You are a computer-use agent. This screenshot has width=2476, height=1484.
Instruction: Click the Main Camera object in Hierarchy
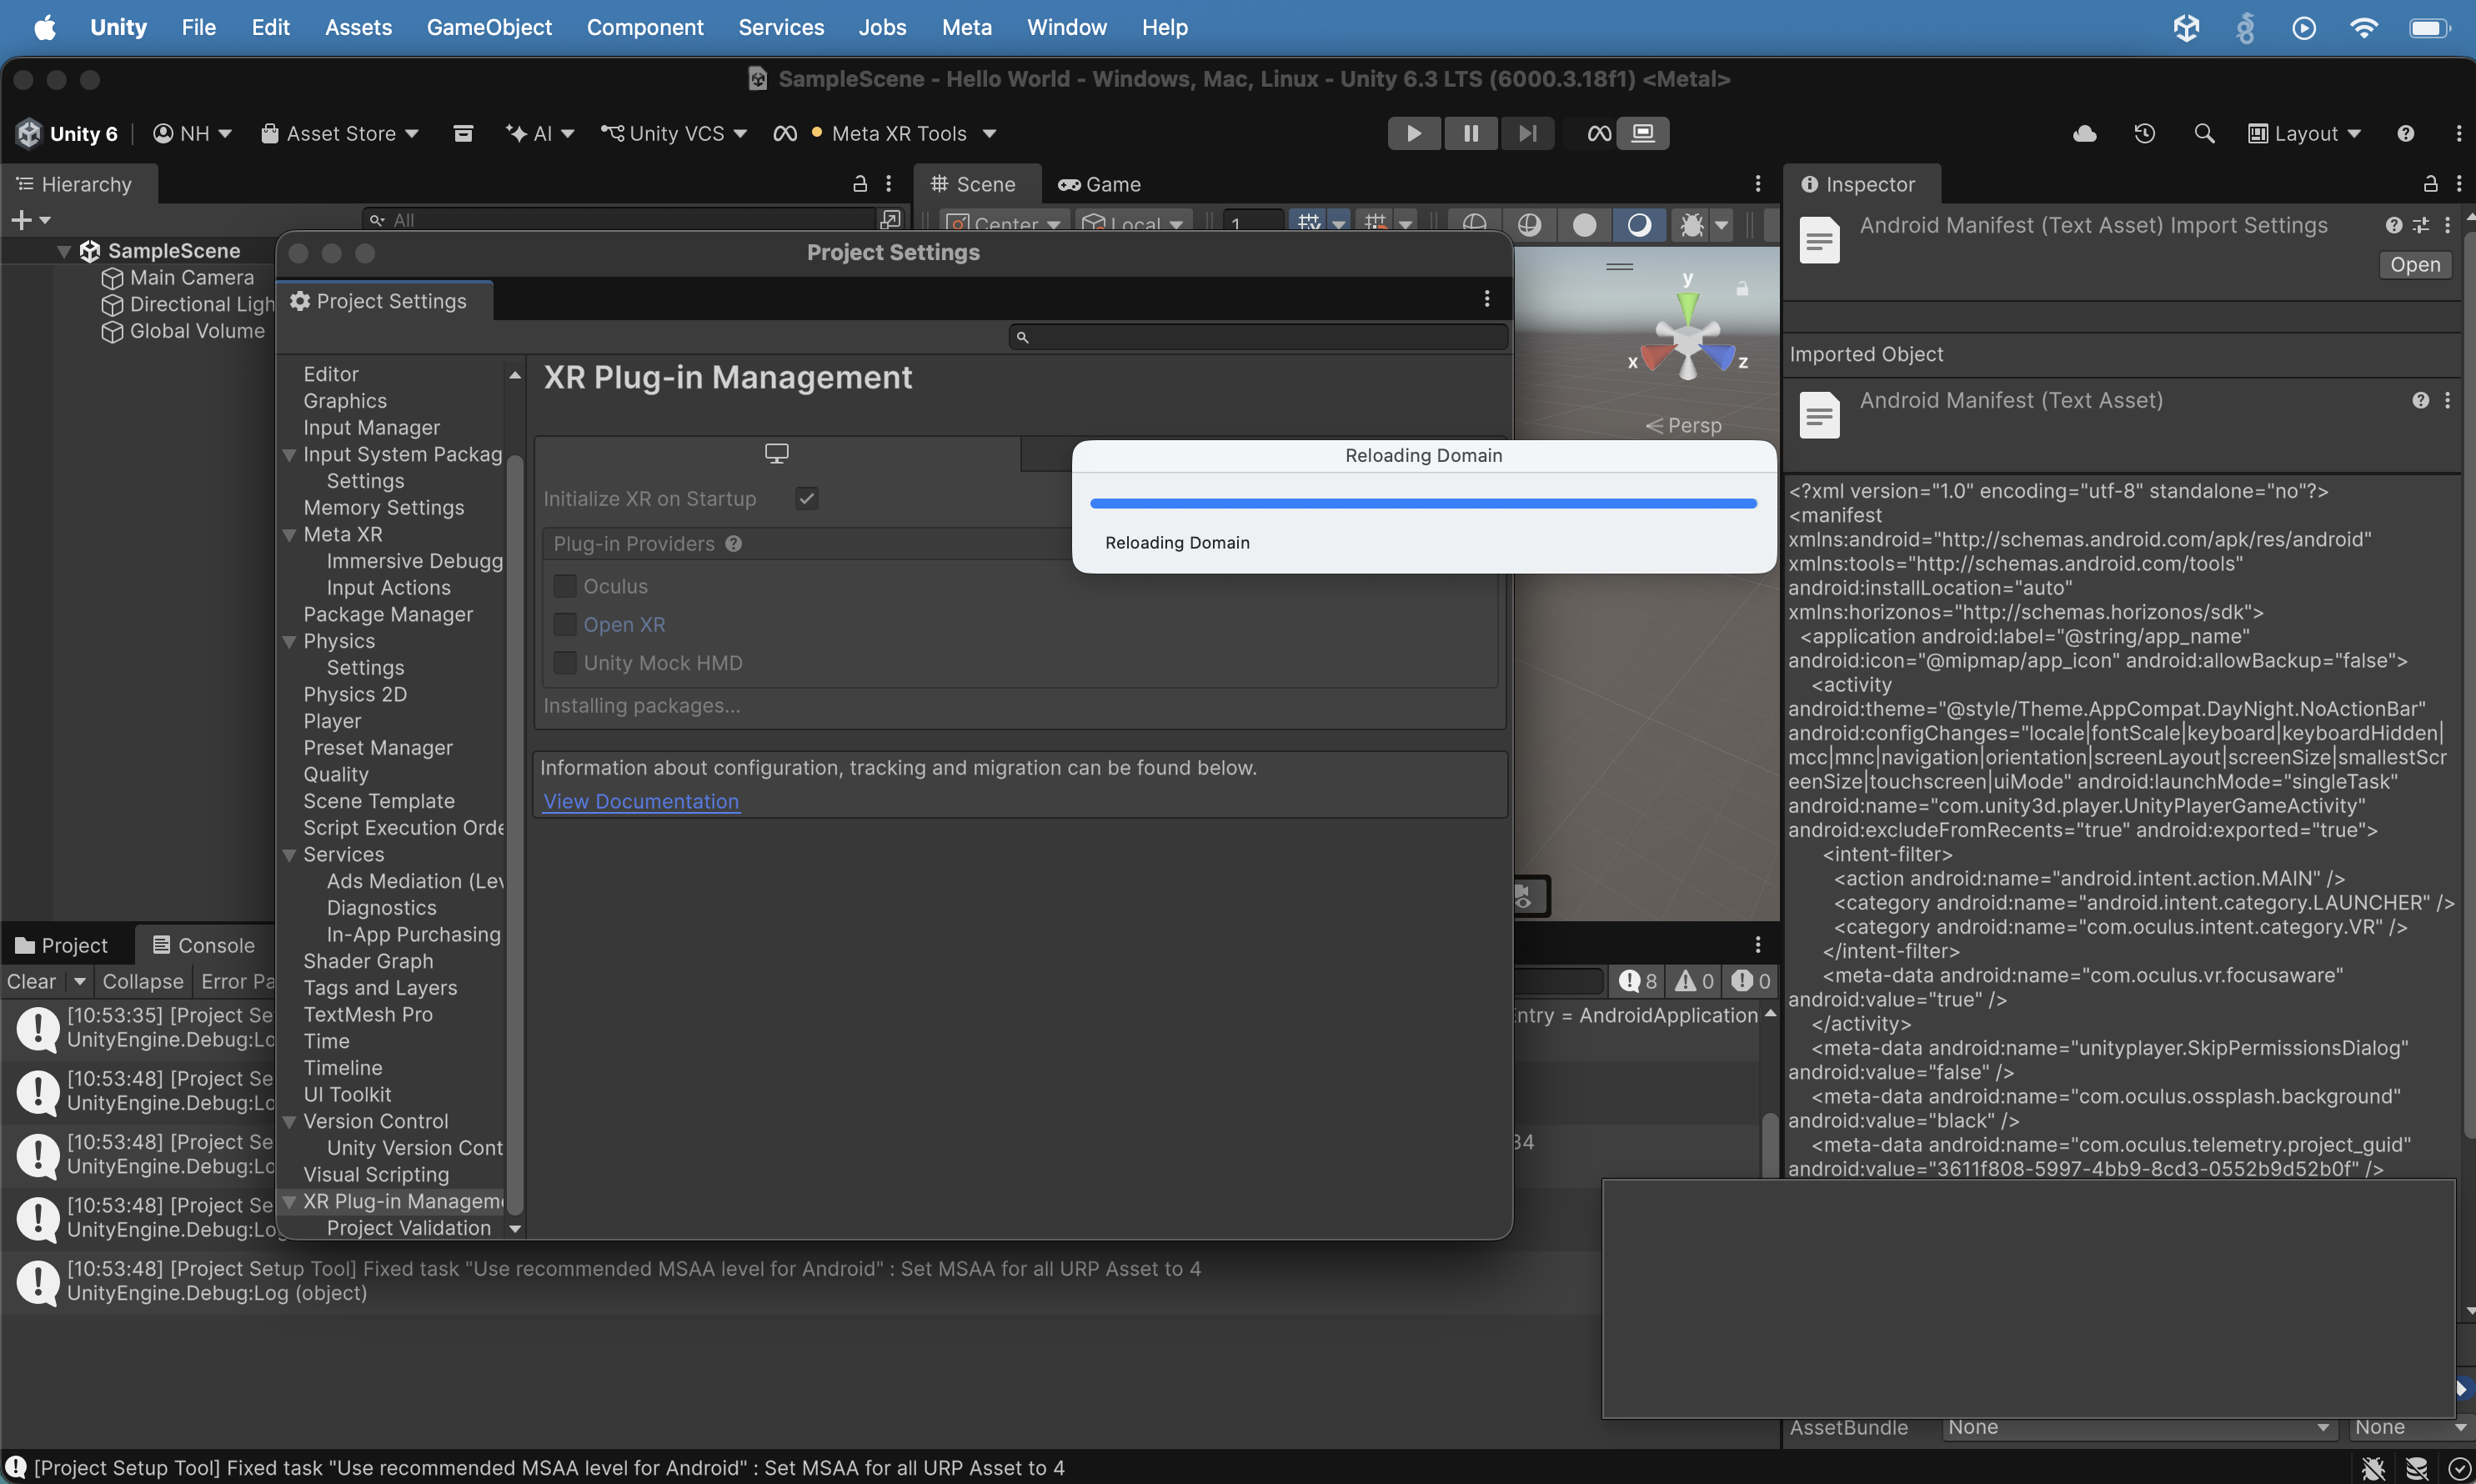tap(191, 277)
